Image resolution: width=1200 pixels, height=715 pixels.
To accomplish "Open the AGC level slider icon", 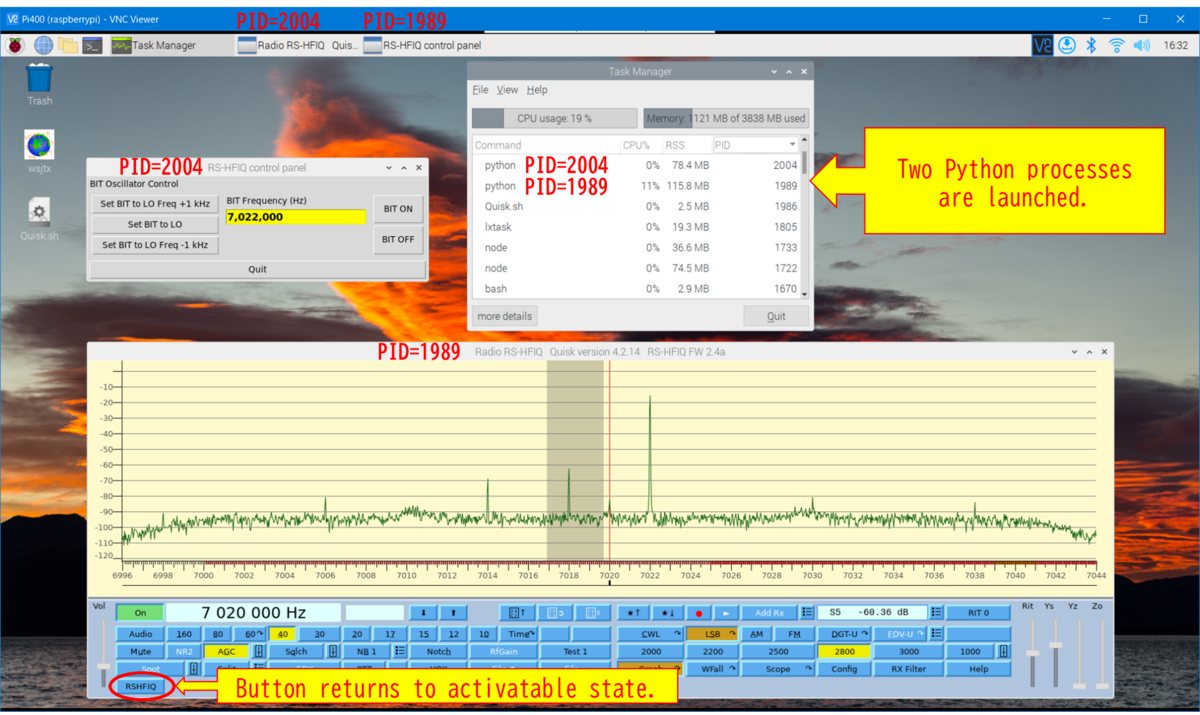I will [258, 651].
